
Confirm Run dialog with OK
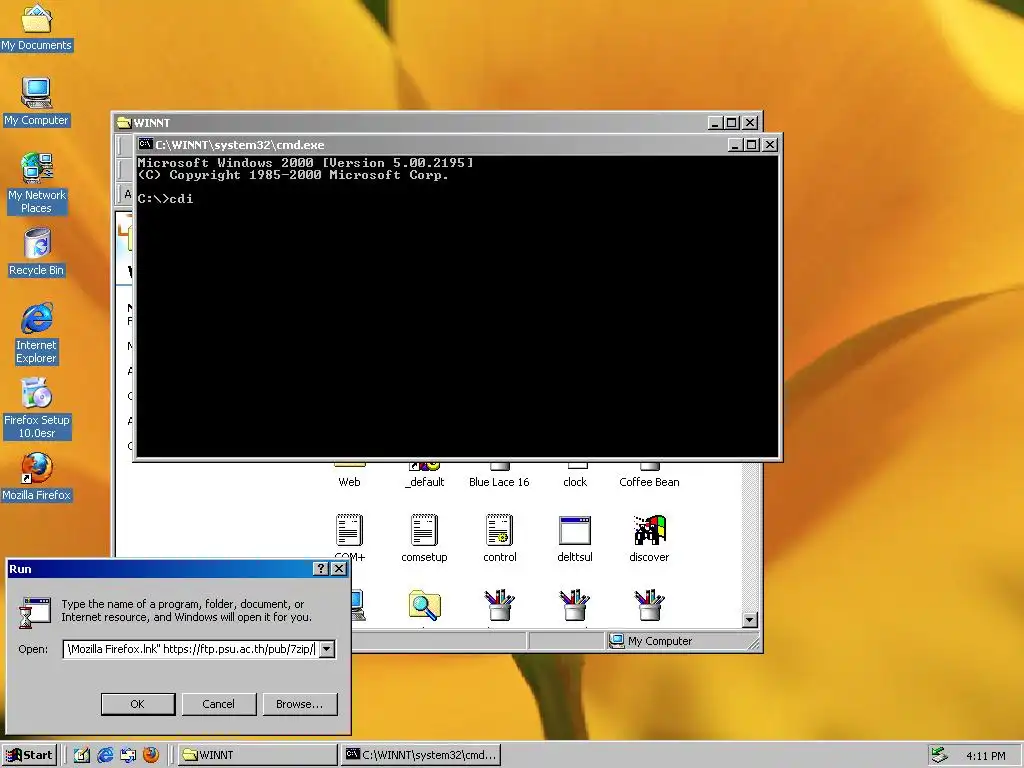pyautogui.click(x=138, y=704)
